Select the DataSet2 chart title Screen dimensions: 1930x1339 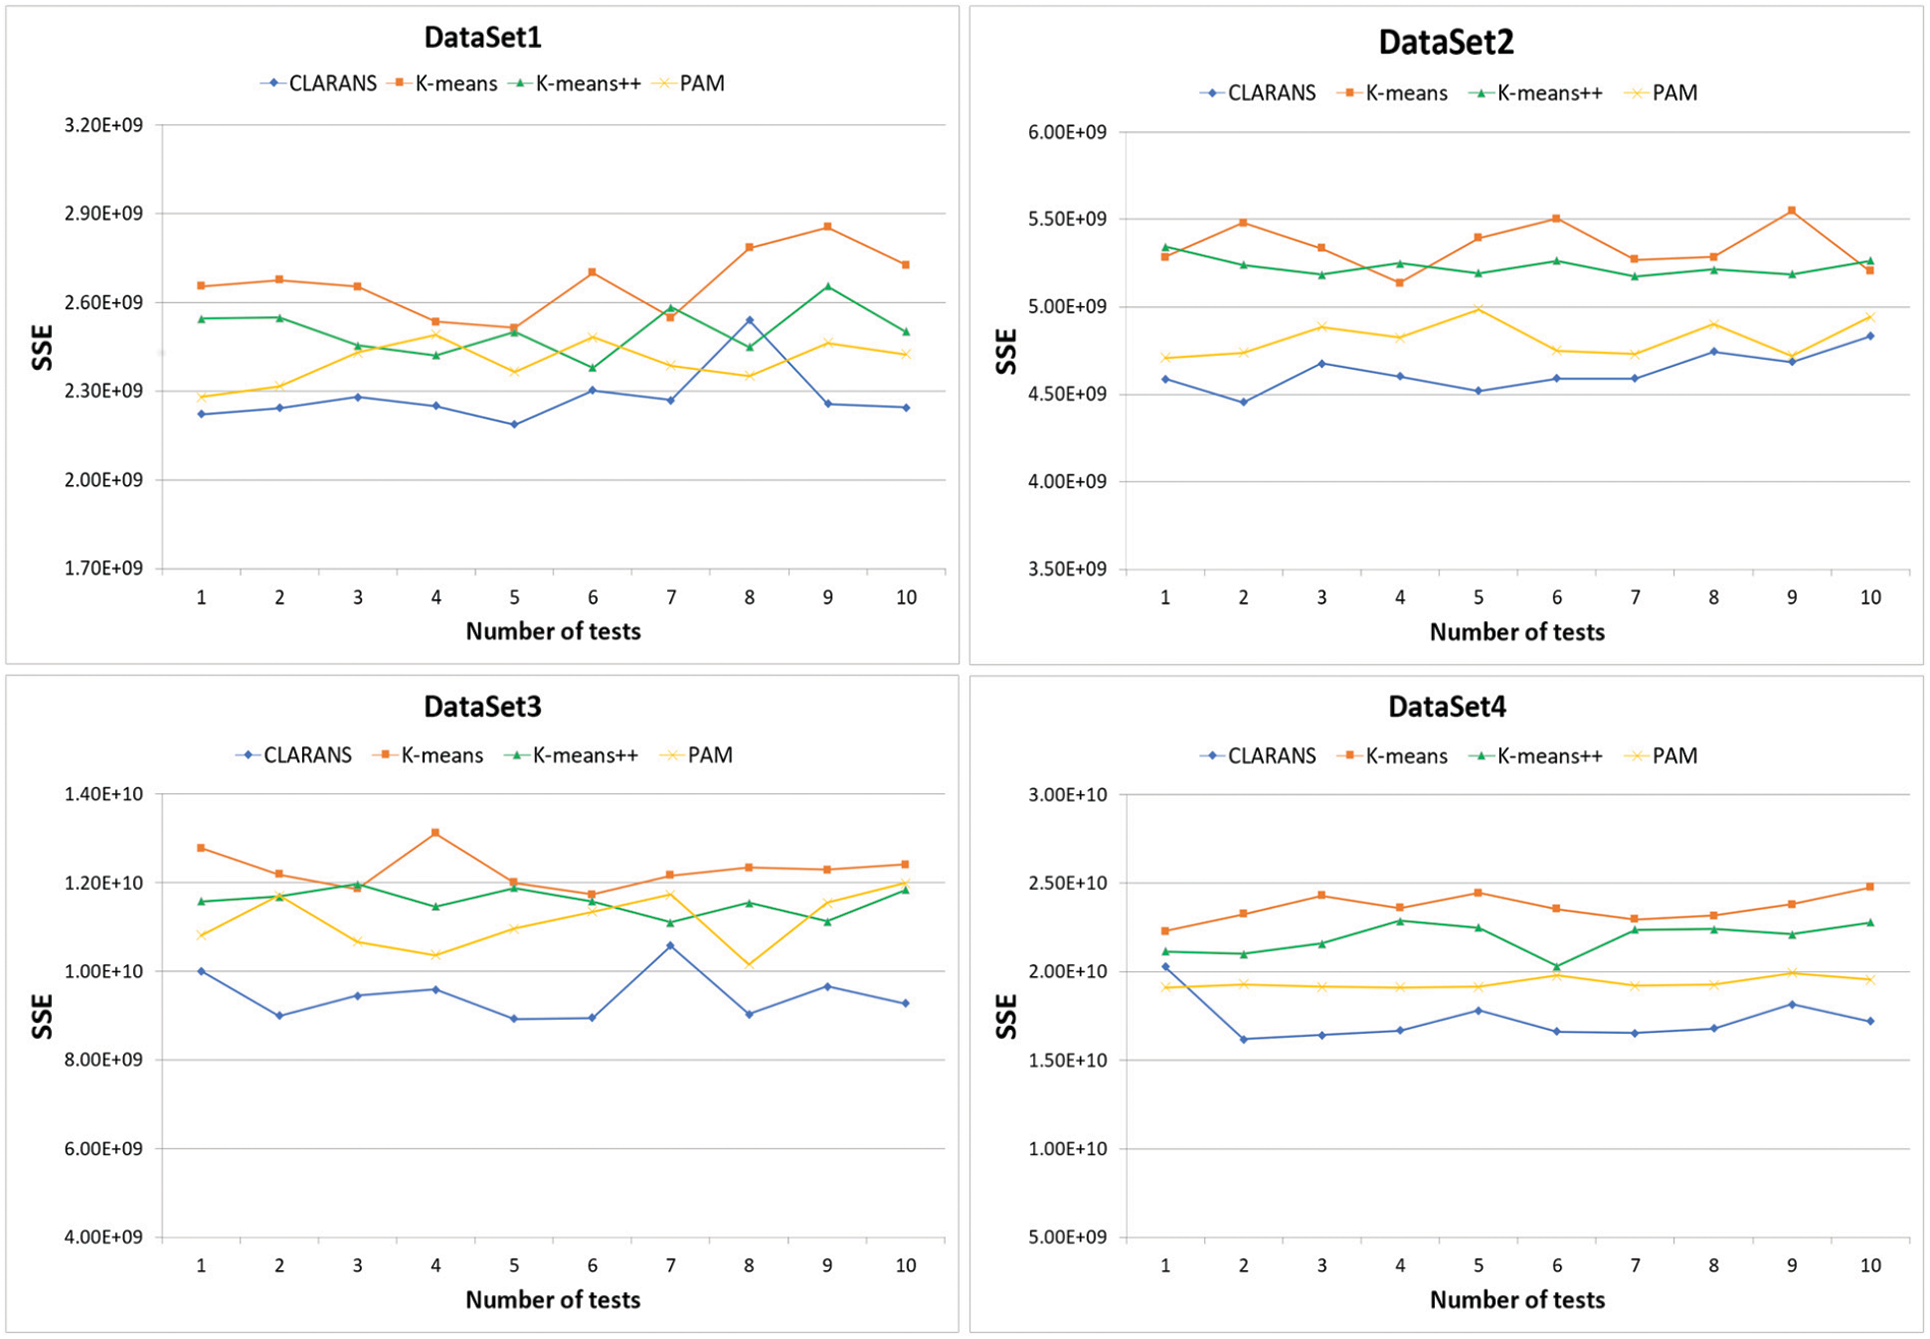[x=1446, y=42]
